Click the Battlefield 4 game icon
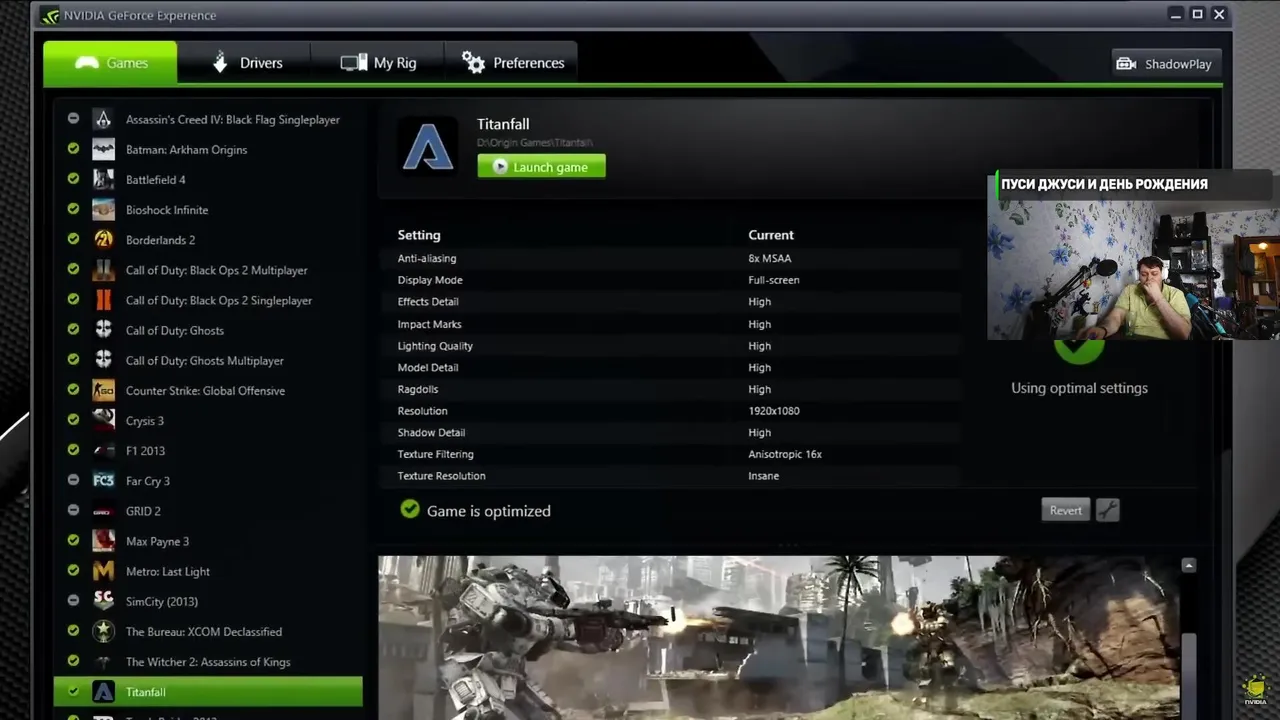The width and height of the screenshot is (1280, 720). [x=103, y=179]
